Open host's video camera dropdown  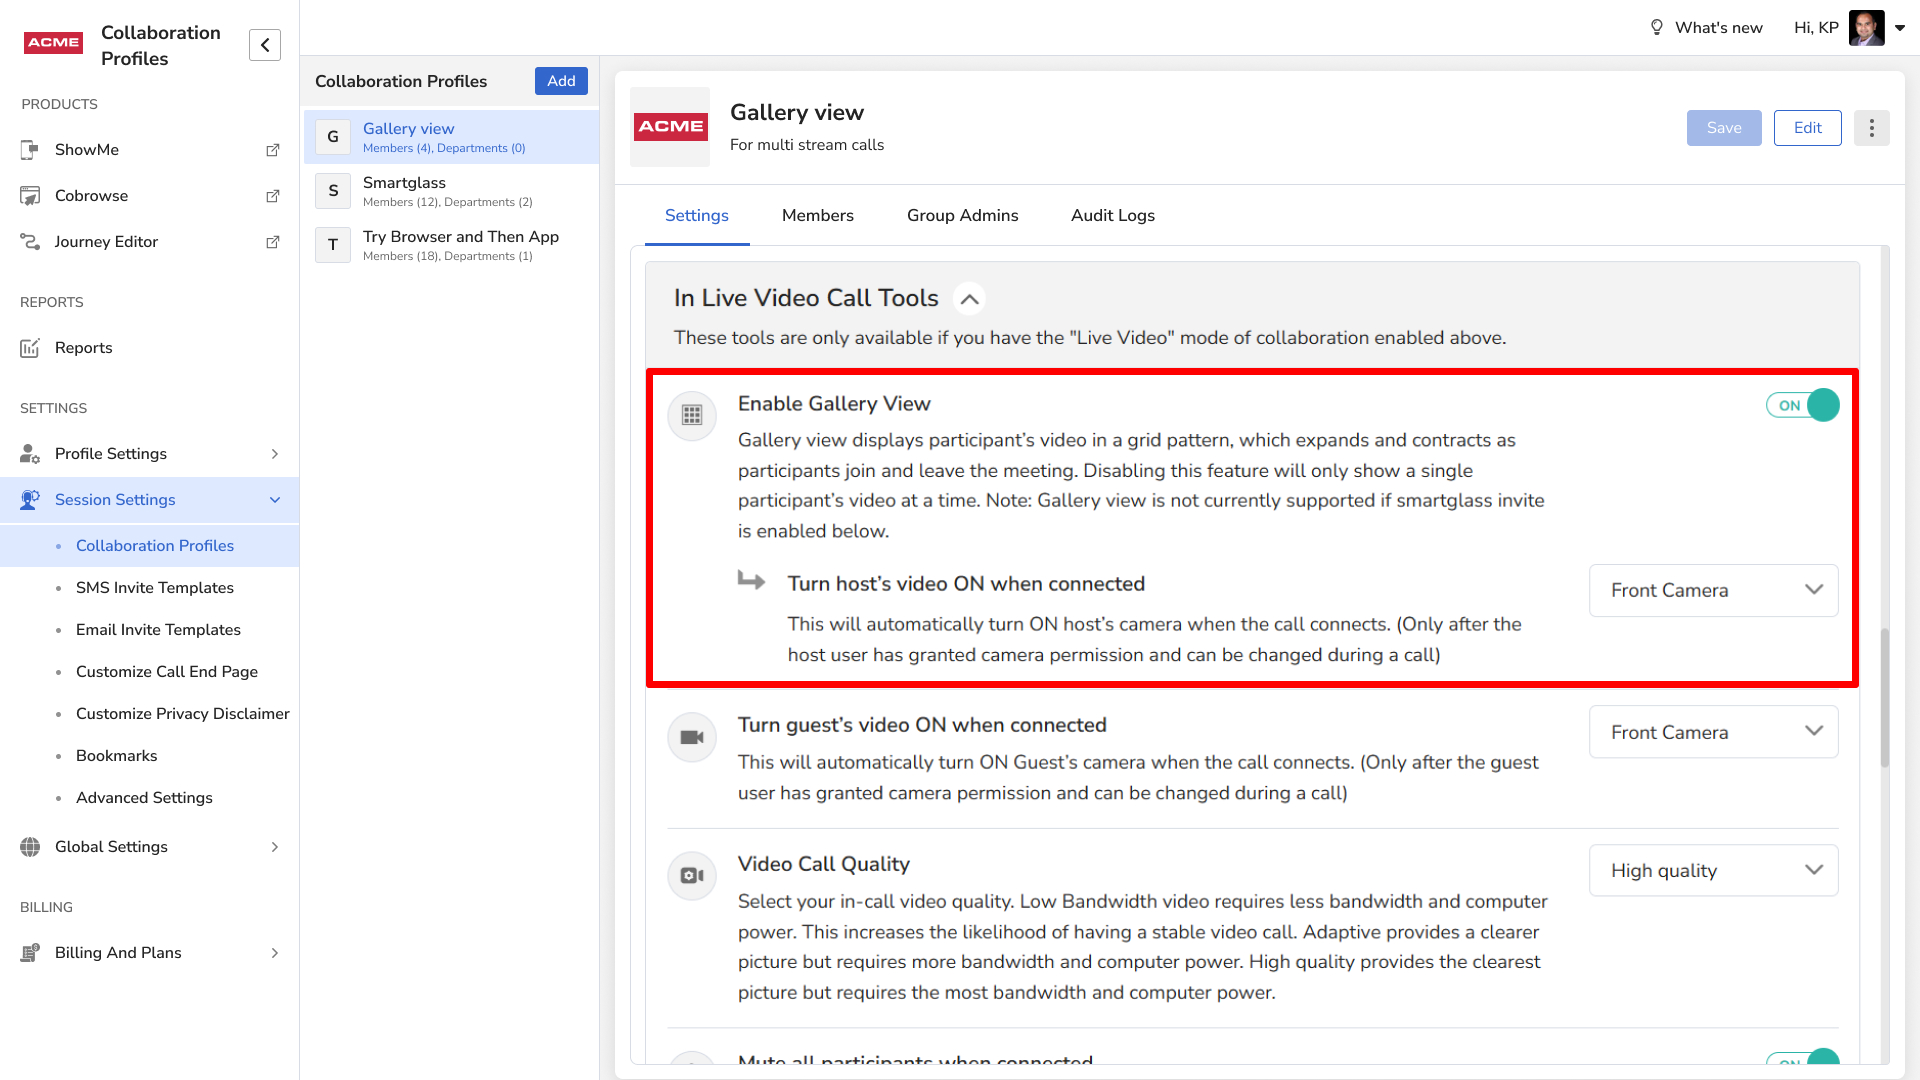(x=1713, y=590)
